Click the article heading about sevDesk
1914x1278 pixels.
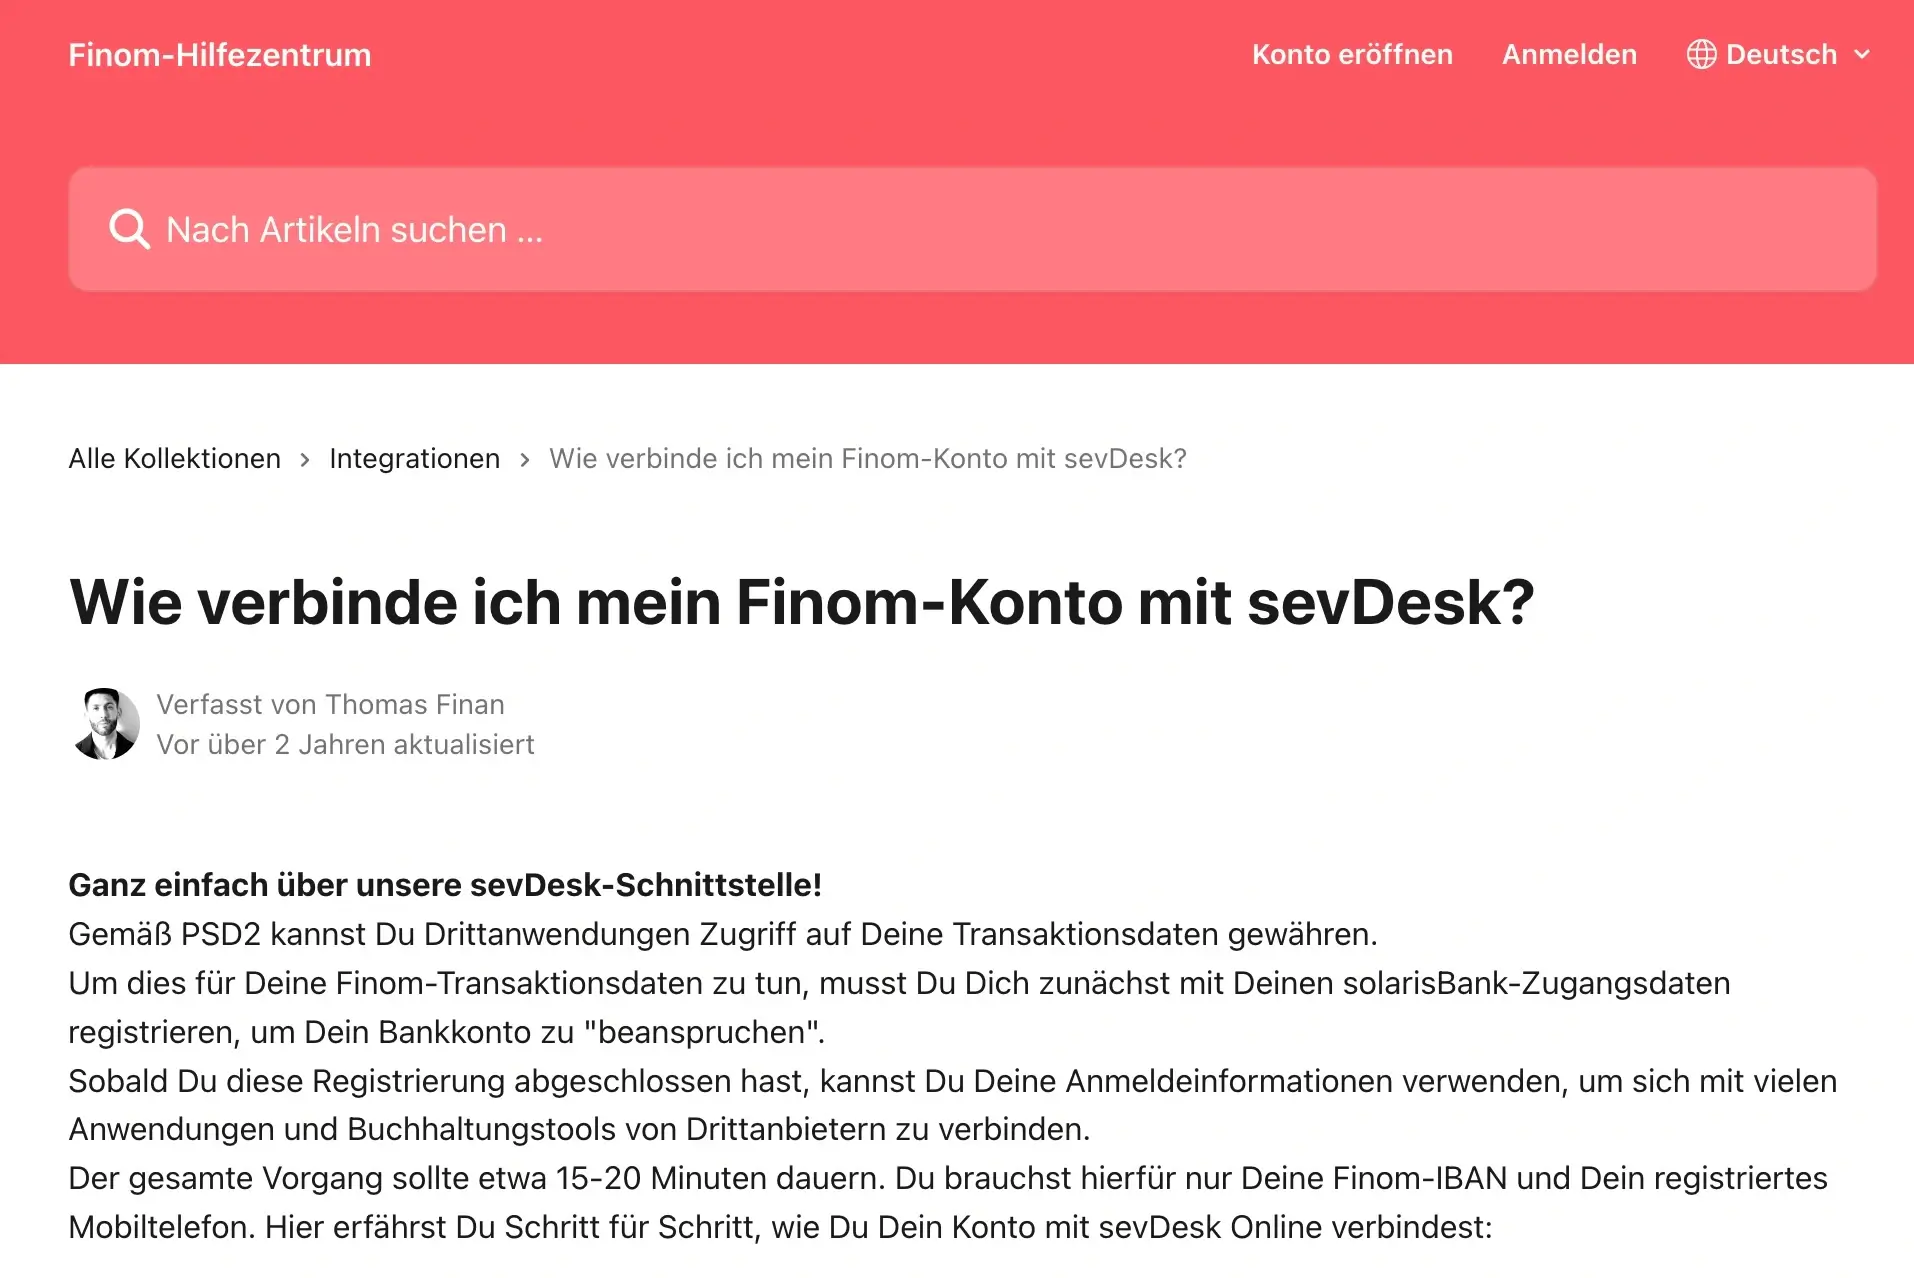tap(801, 602)
